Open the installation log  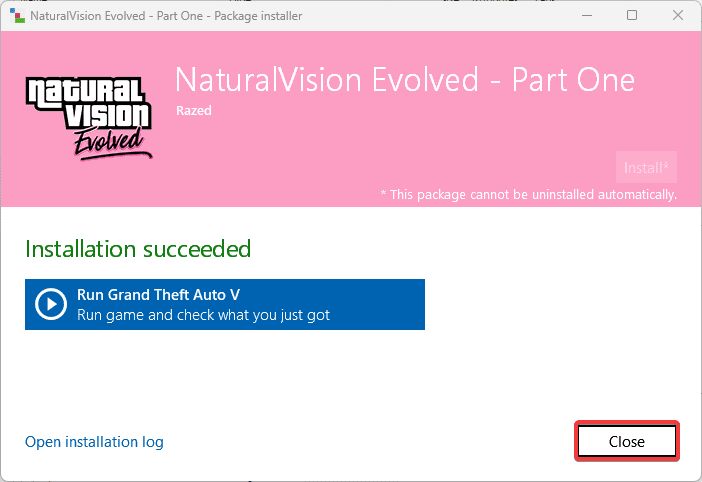click(94, 442)
